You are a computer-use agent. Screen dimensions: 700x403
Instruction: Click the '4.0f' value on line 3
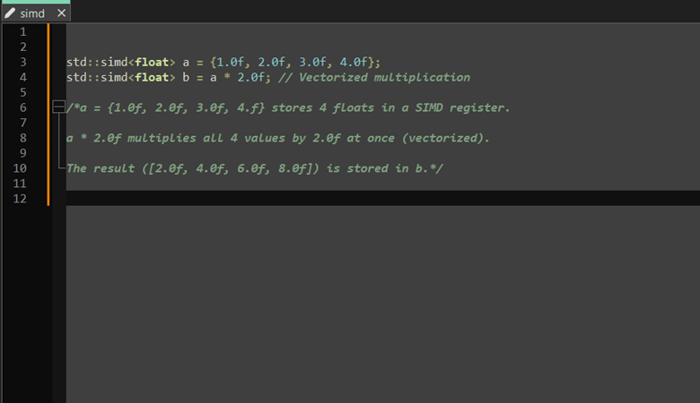point(351,62)
